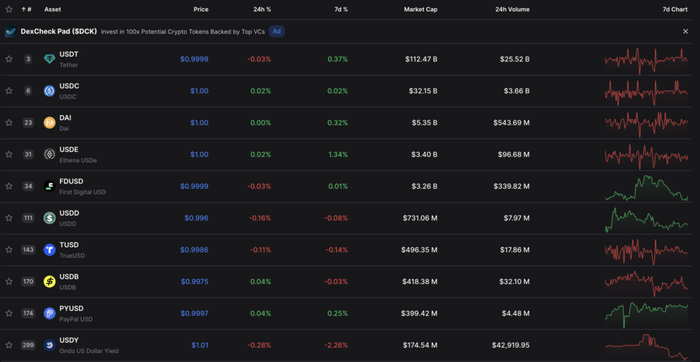Viewport: 700px width, 362px height.
Task: Click the USDY price $1.01
Action: pyautogui.click(x=200, y=345)
